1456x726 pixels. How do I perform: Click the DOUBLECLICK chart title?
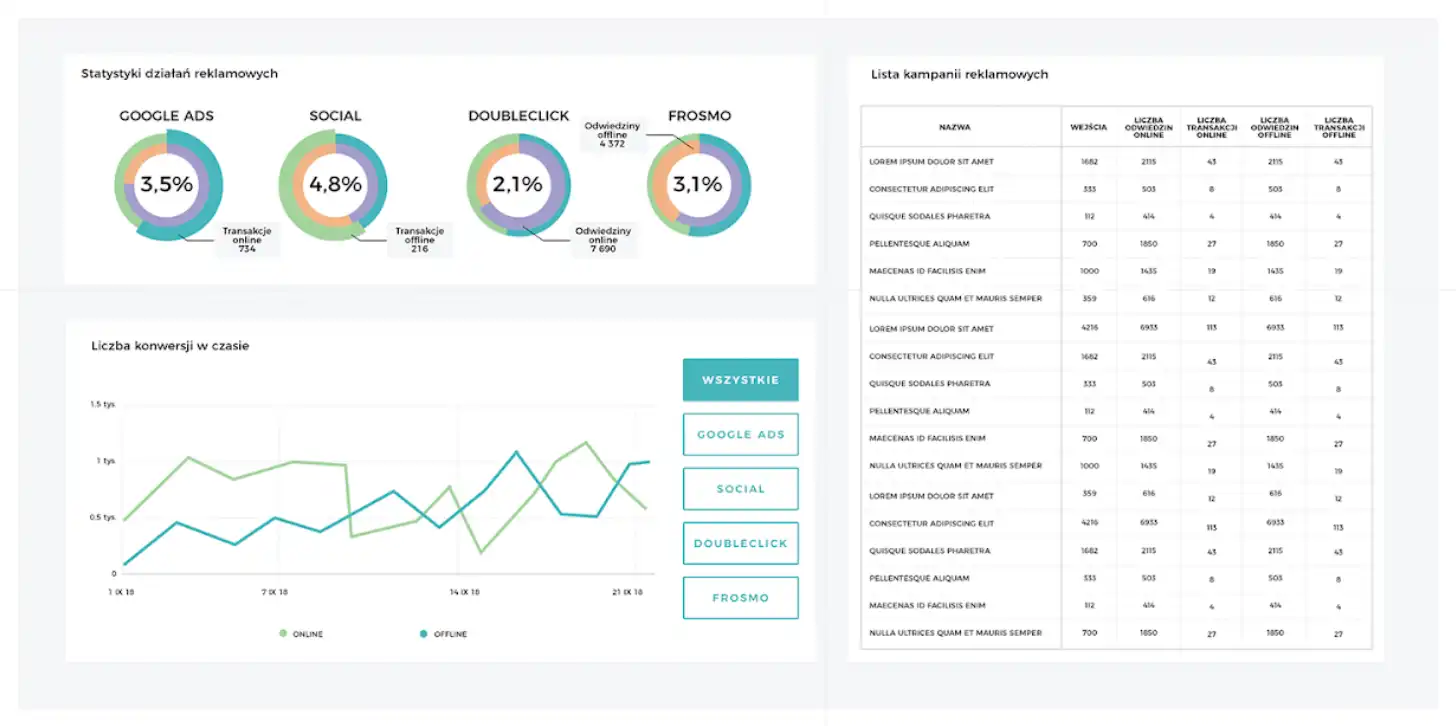(x=518, y=116)
